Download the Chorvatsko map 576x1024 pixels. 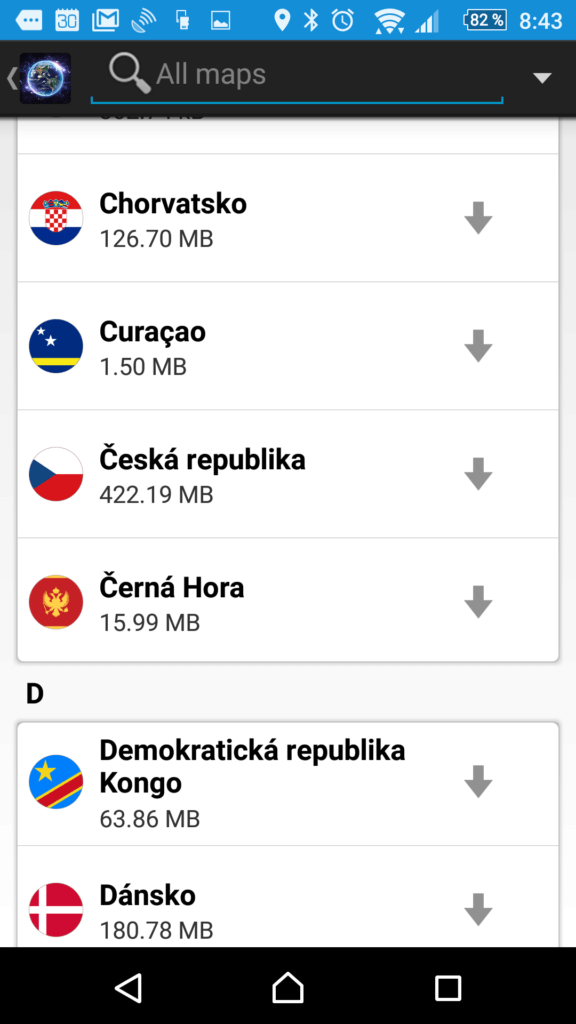click(x=478, y=217)
